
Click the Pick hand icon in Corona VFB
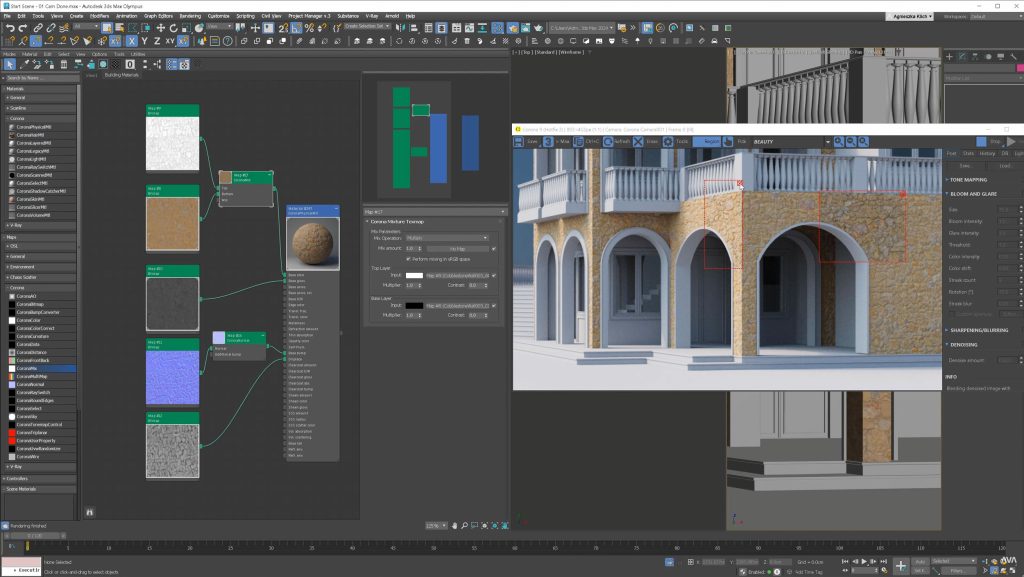pos(728,141)
